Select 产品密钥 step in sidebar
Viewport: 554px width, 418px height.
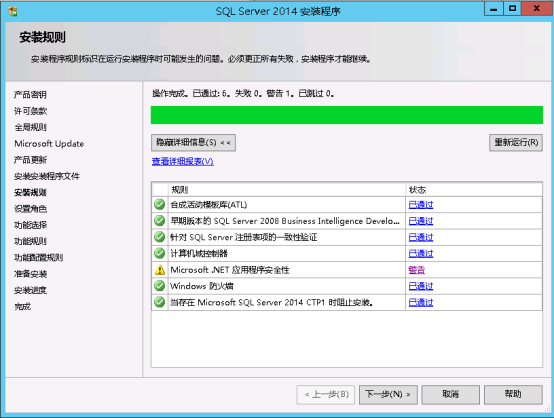point(30,95)
